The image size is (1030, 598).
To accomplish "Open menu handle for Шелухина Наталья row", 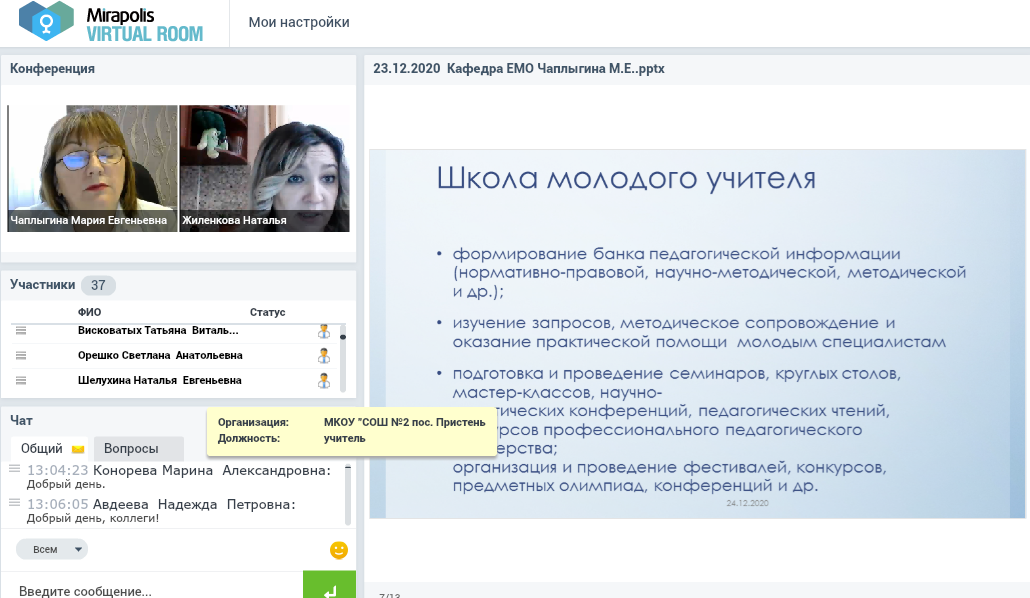I will click(x=21, y=380).
